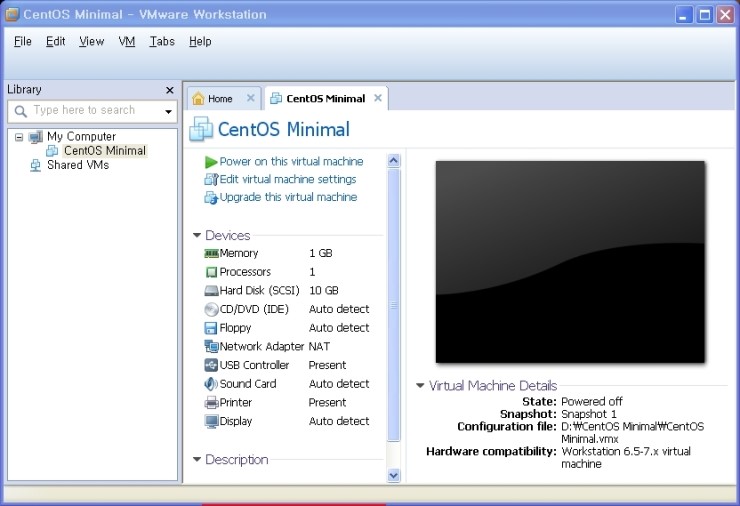
Task: Click Upgrade this virtual machine link
Action: pos(288,197)
